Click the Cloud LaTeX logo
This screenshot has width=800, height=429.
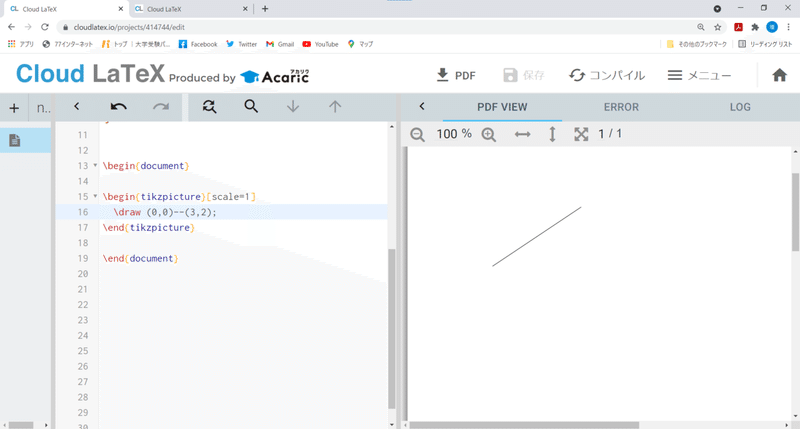90,74
